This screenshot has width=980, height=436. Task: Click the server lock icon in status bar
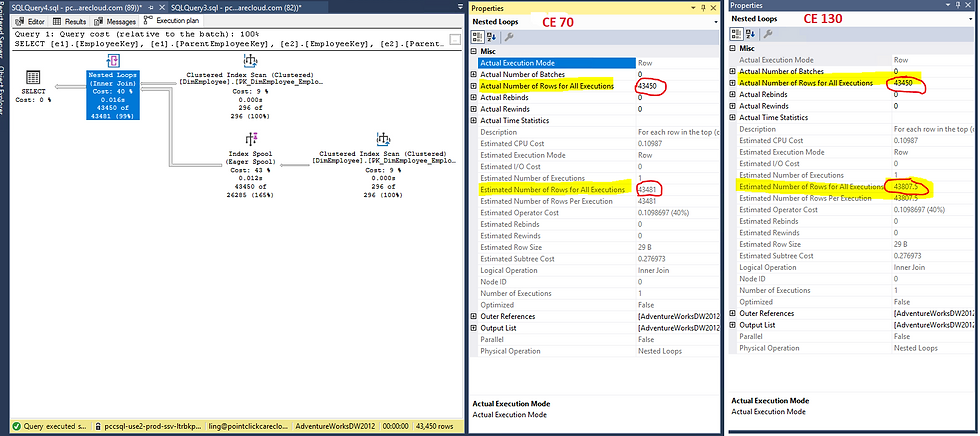pos(99,427)
